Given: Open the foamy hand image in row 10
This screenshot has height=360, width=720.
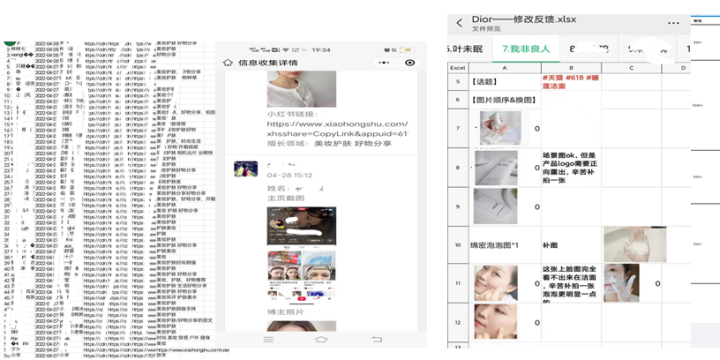Looking at the screenshot, I should [635, 244].
